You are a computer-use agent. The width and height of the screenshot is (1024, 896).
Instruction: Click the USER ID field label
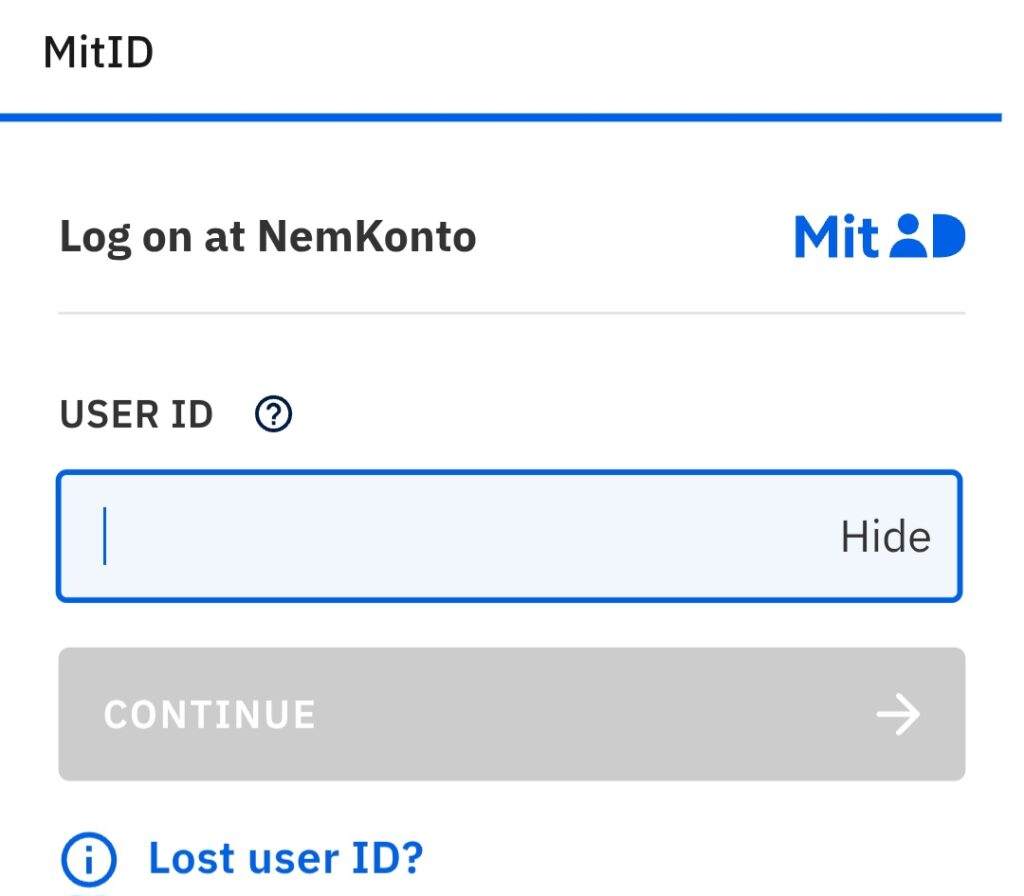[x=136, y=413]
